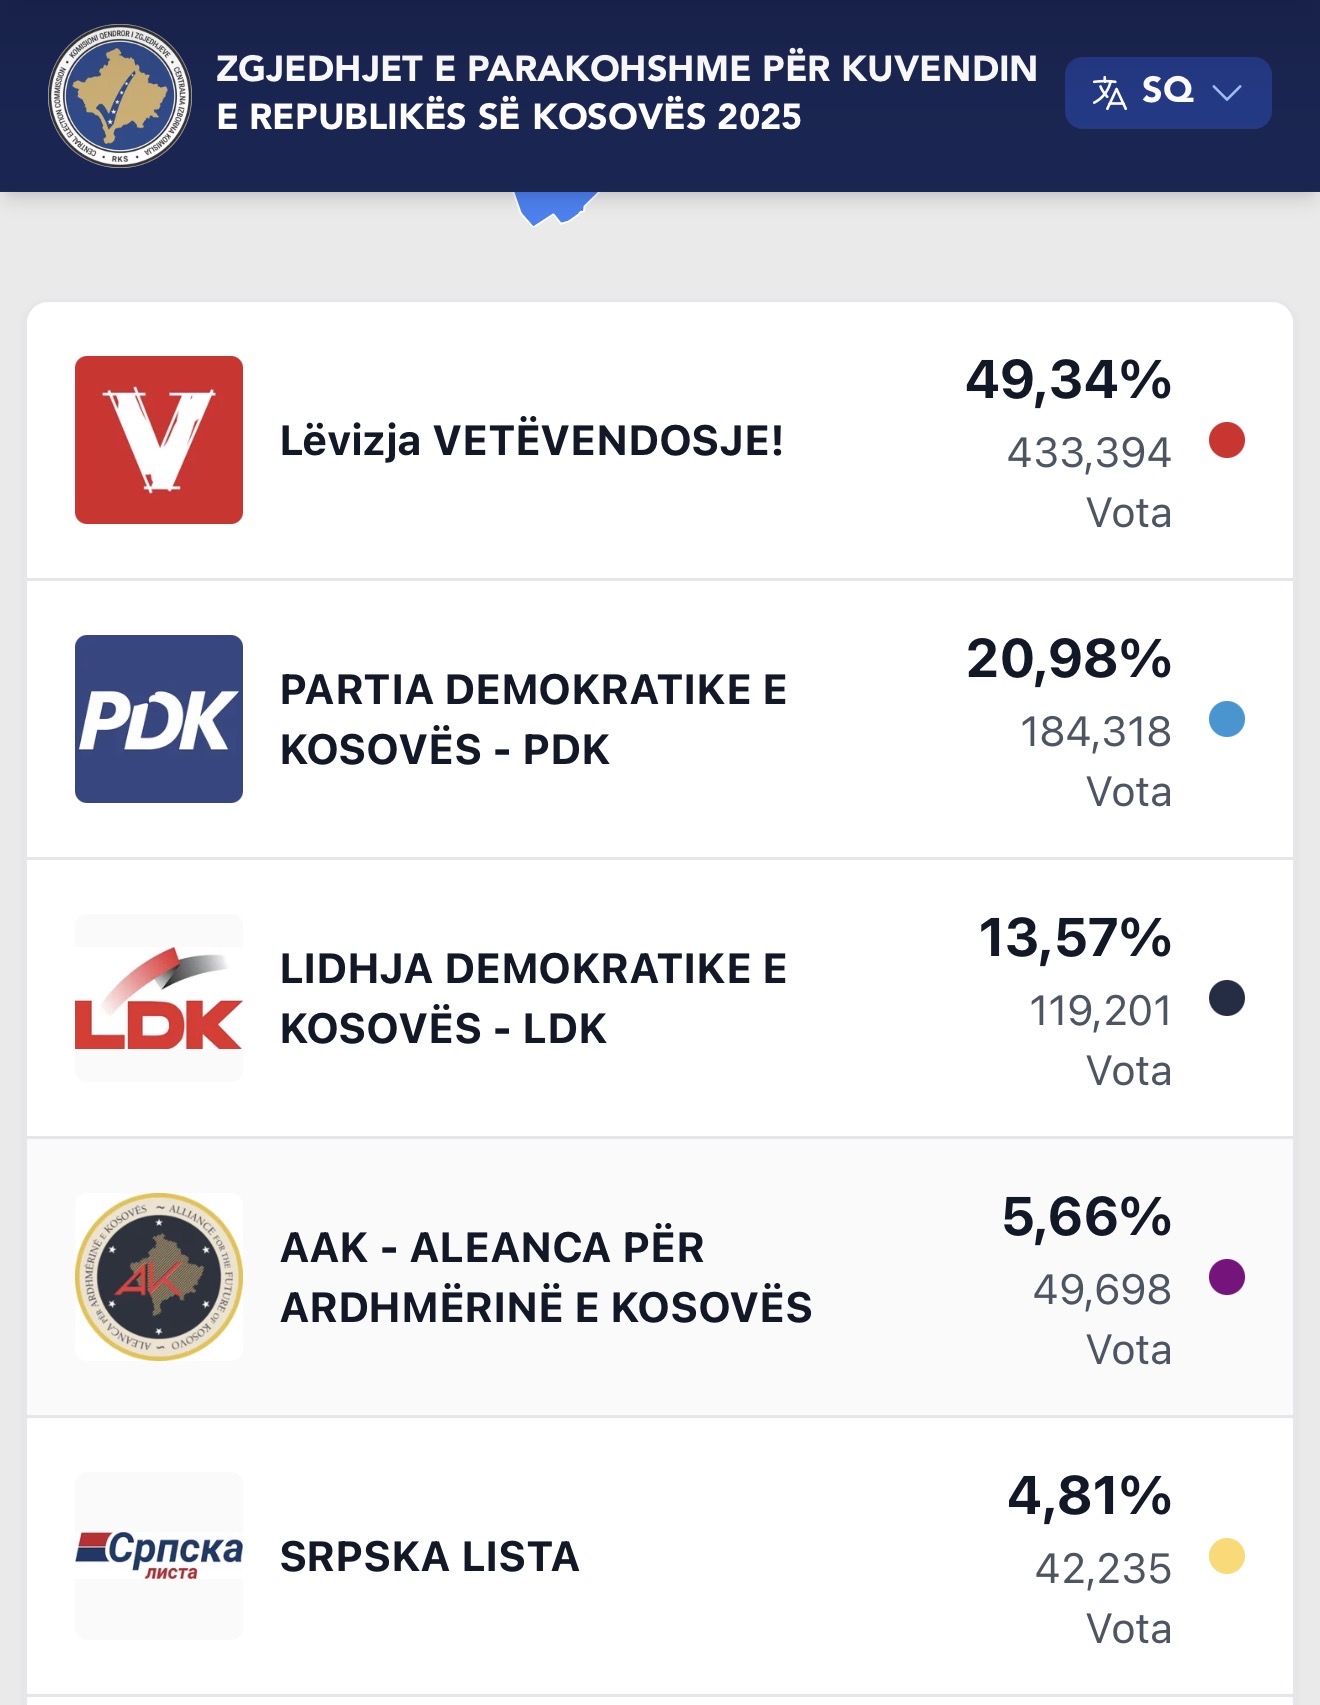The height and width of the screenshot is (1705, 1320).
Task: Click the Vetëvendosje red V logo
Action: 159,440
